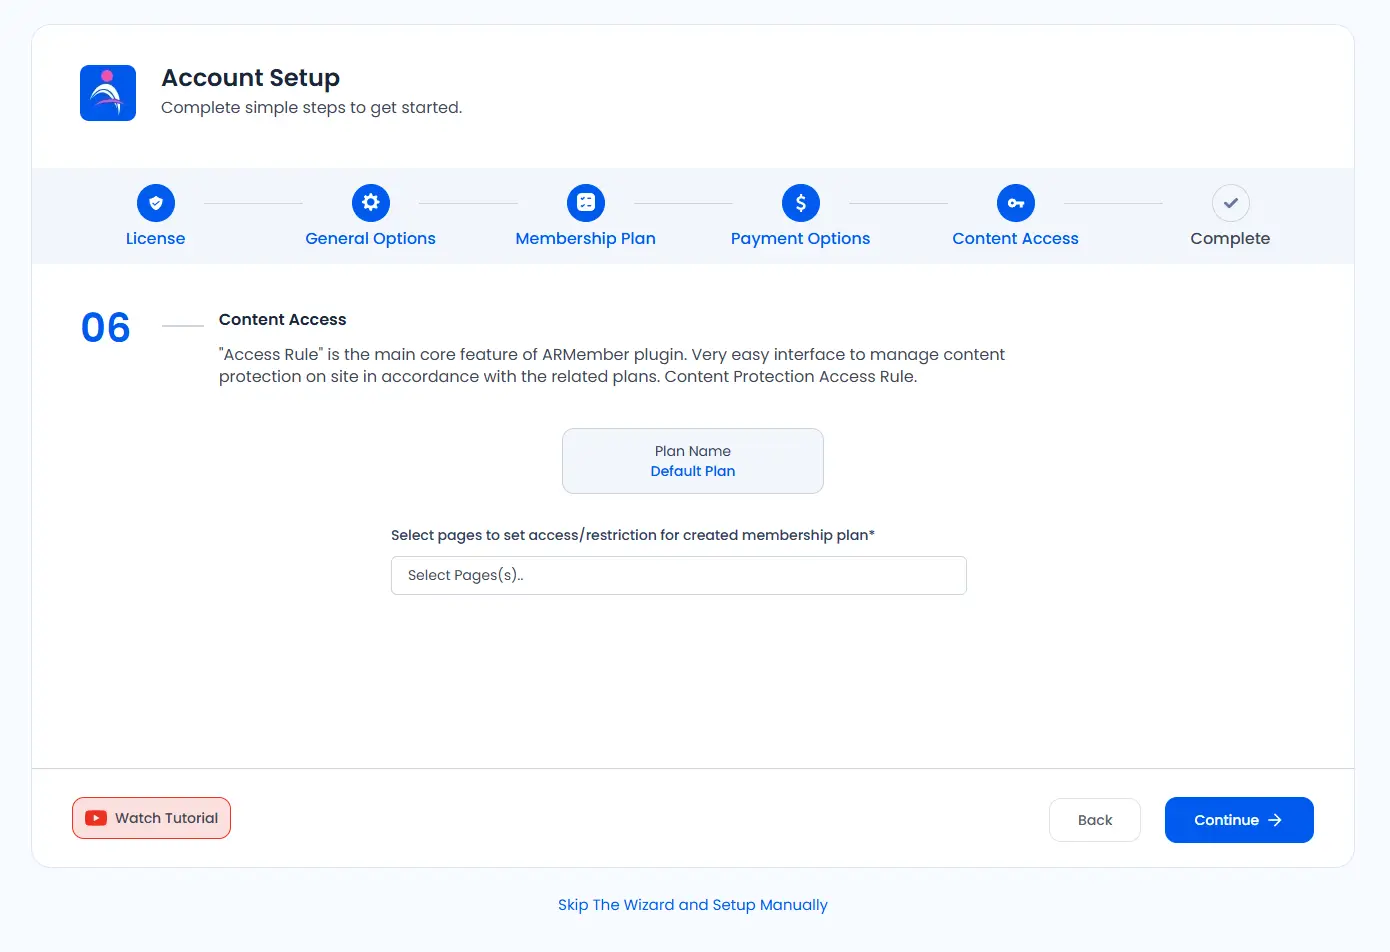Click the Plan Name label
This screenshot has width=1390, height=952.
click(693, 451)
